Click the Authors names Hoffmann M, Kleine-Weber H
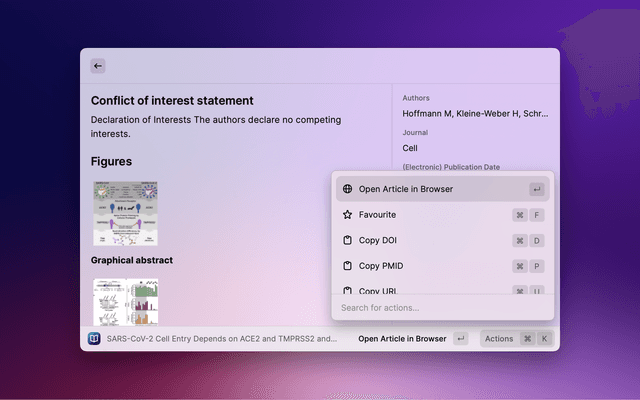 [x=475, y=114]
